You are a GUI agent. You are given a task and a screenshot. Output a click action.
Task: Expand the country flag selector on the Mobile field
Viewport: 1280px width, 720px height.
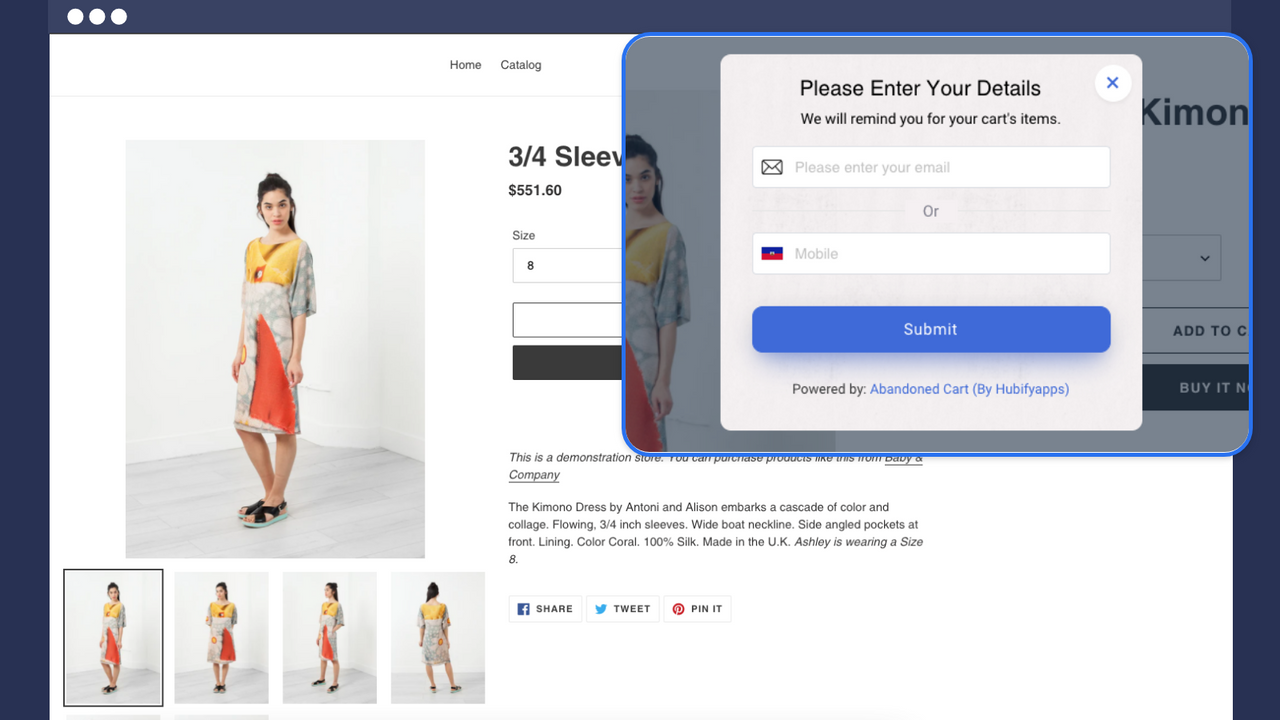(772, 253)
